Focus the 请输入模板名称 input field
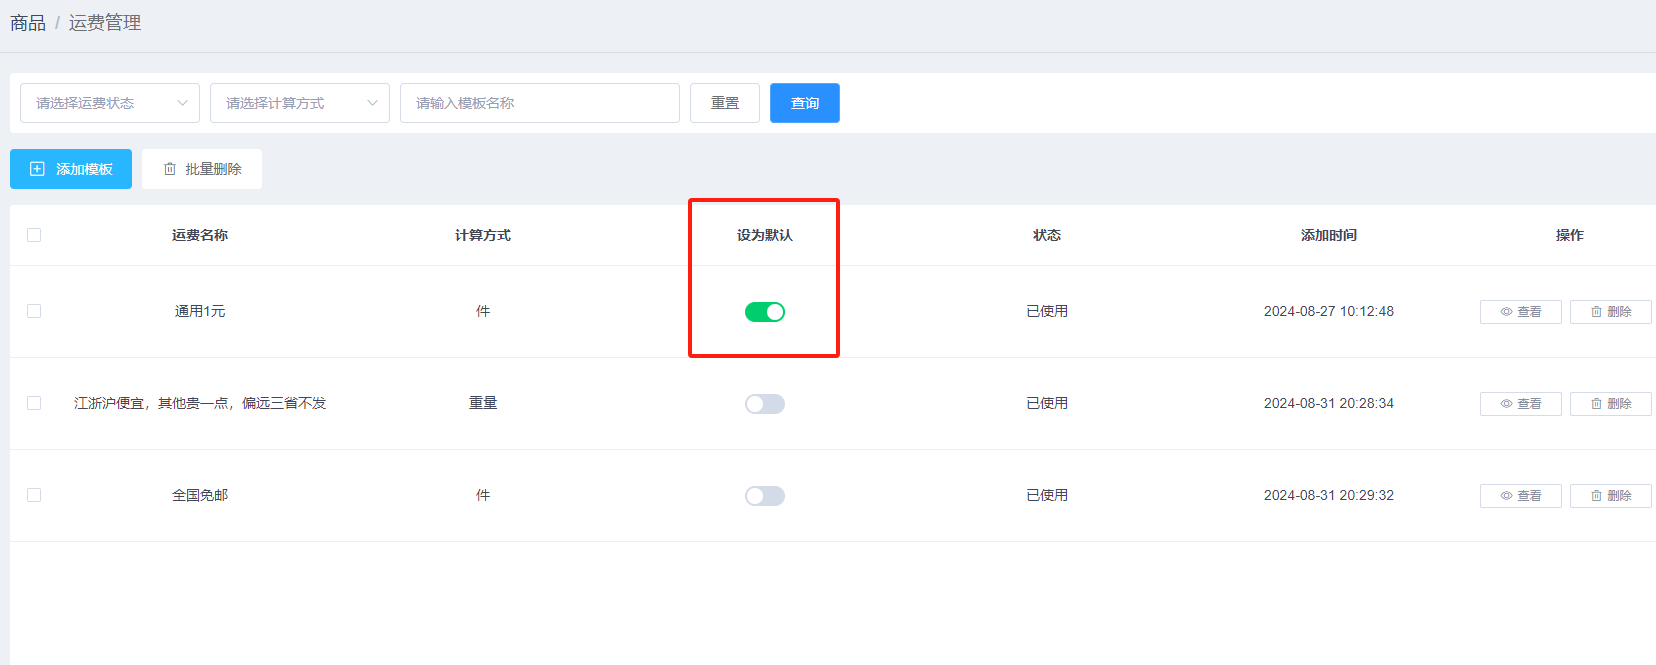Viewport: 1656px width, 665px height. (540, 103)
